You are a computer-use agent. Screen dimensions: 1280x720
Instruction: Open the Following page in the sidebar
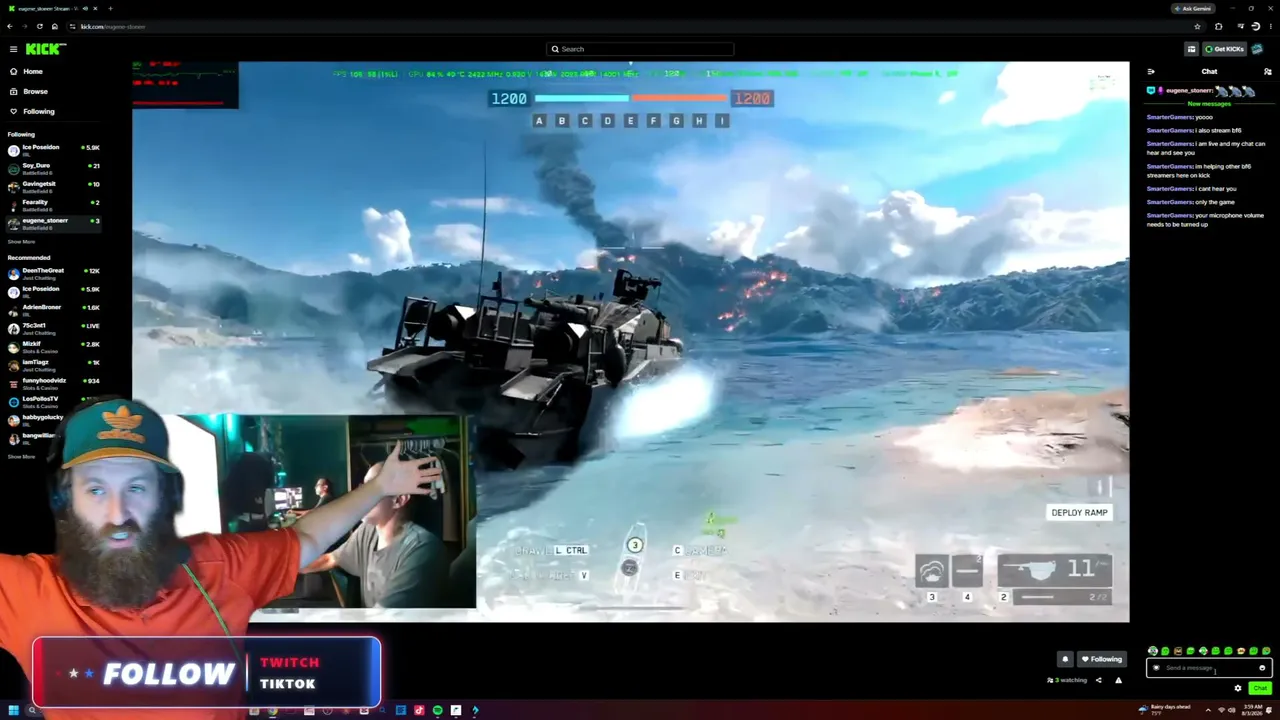click(39, 111)
